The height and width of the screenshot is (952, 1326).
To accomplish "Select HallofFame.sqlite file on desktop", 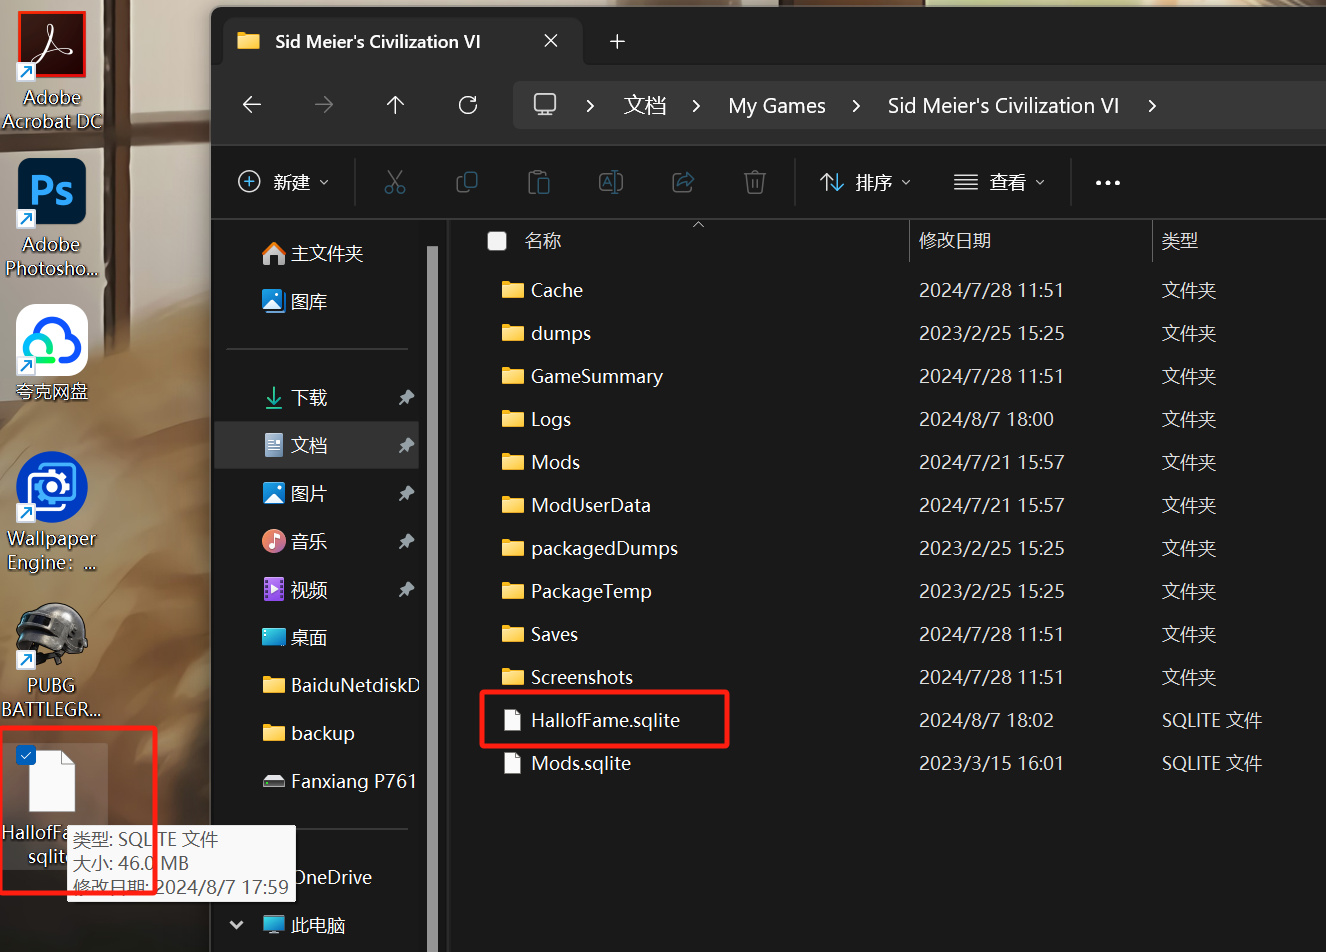I will 52,805.
